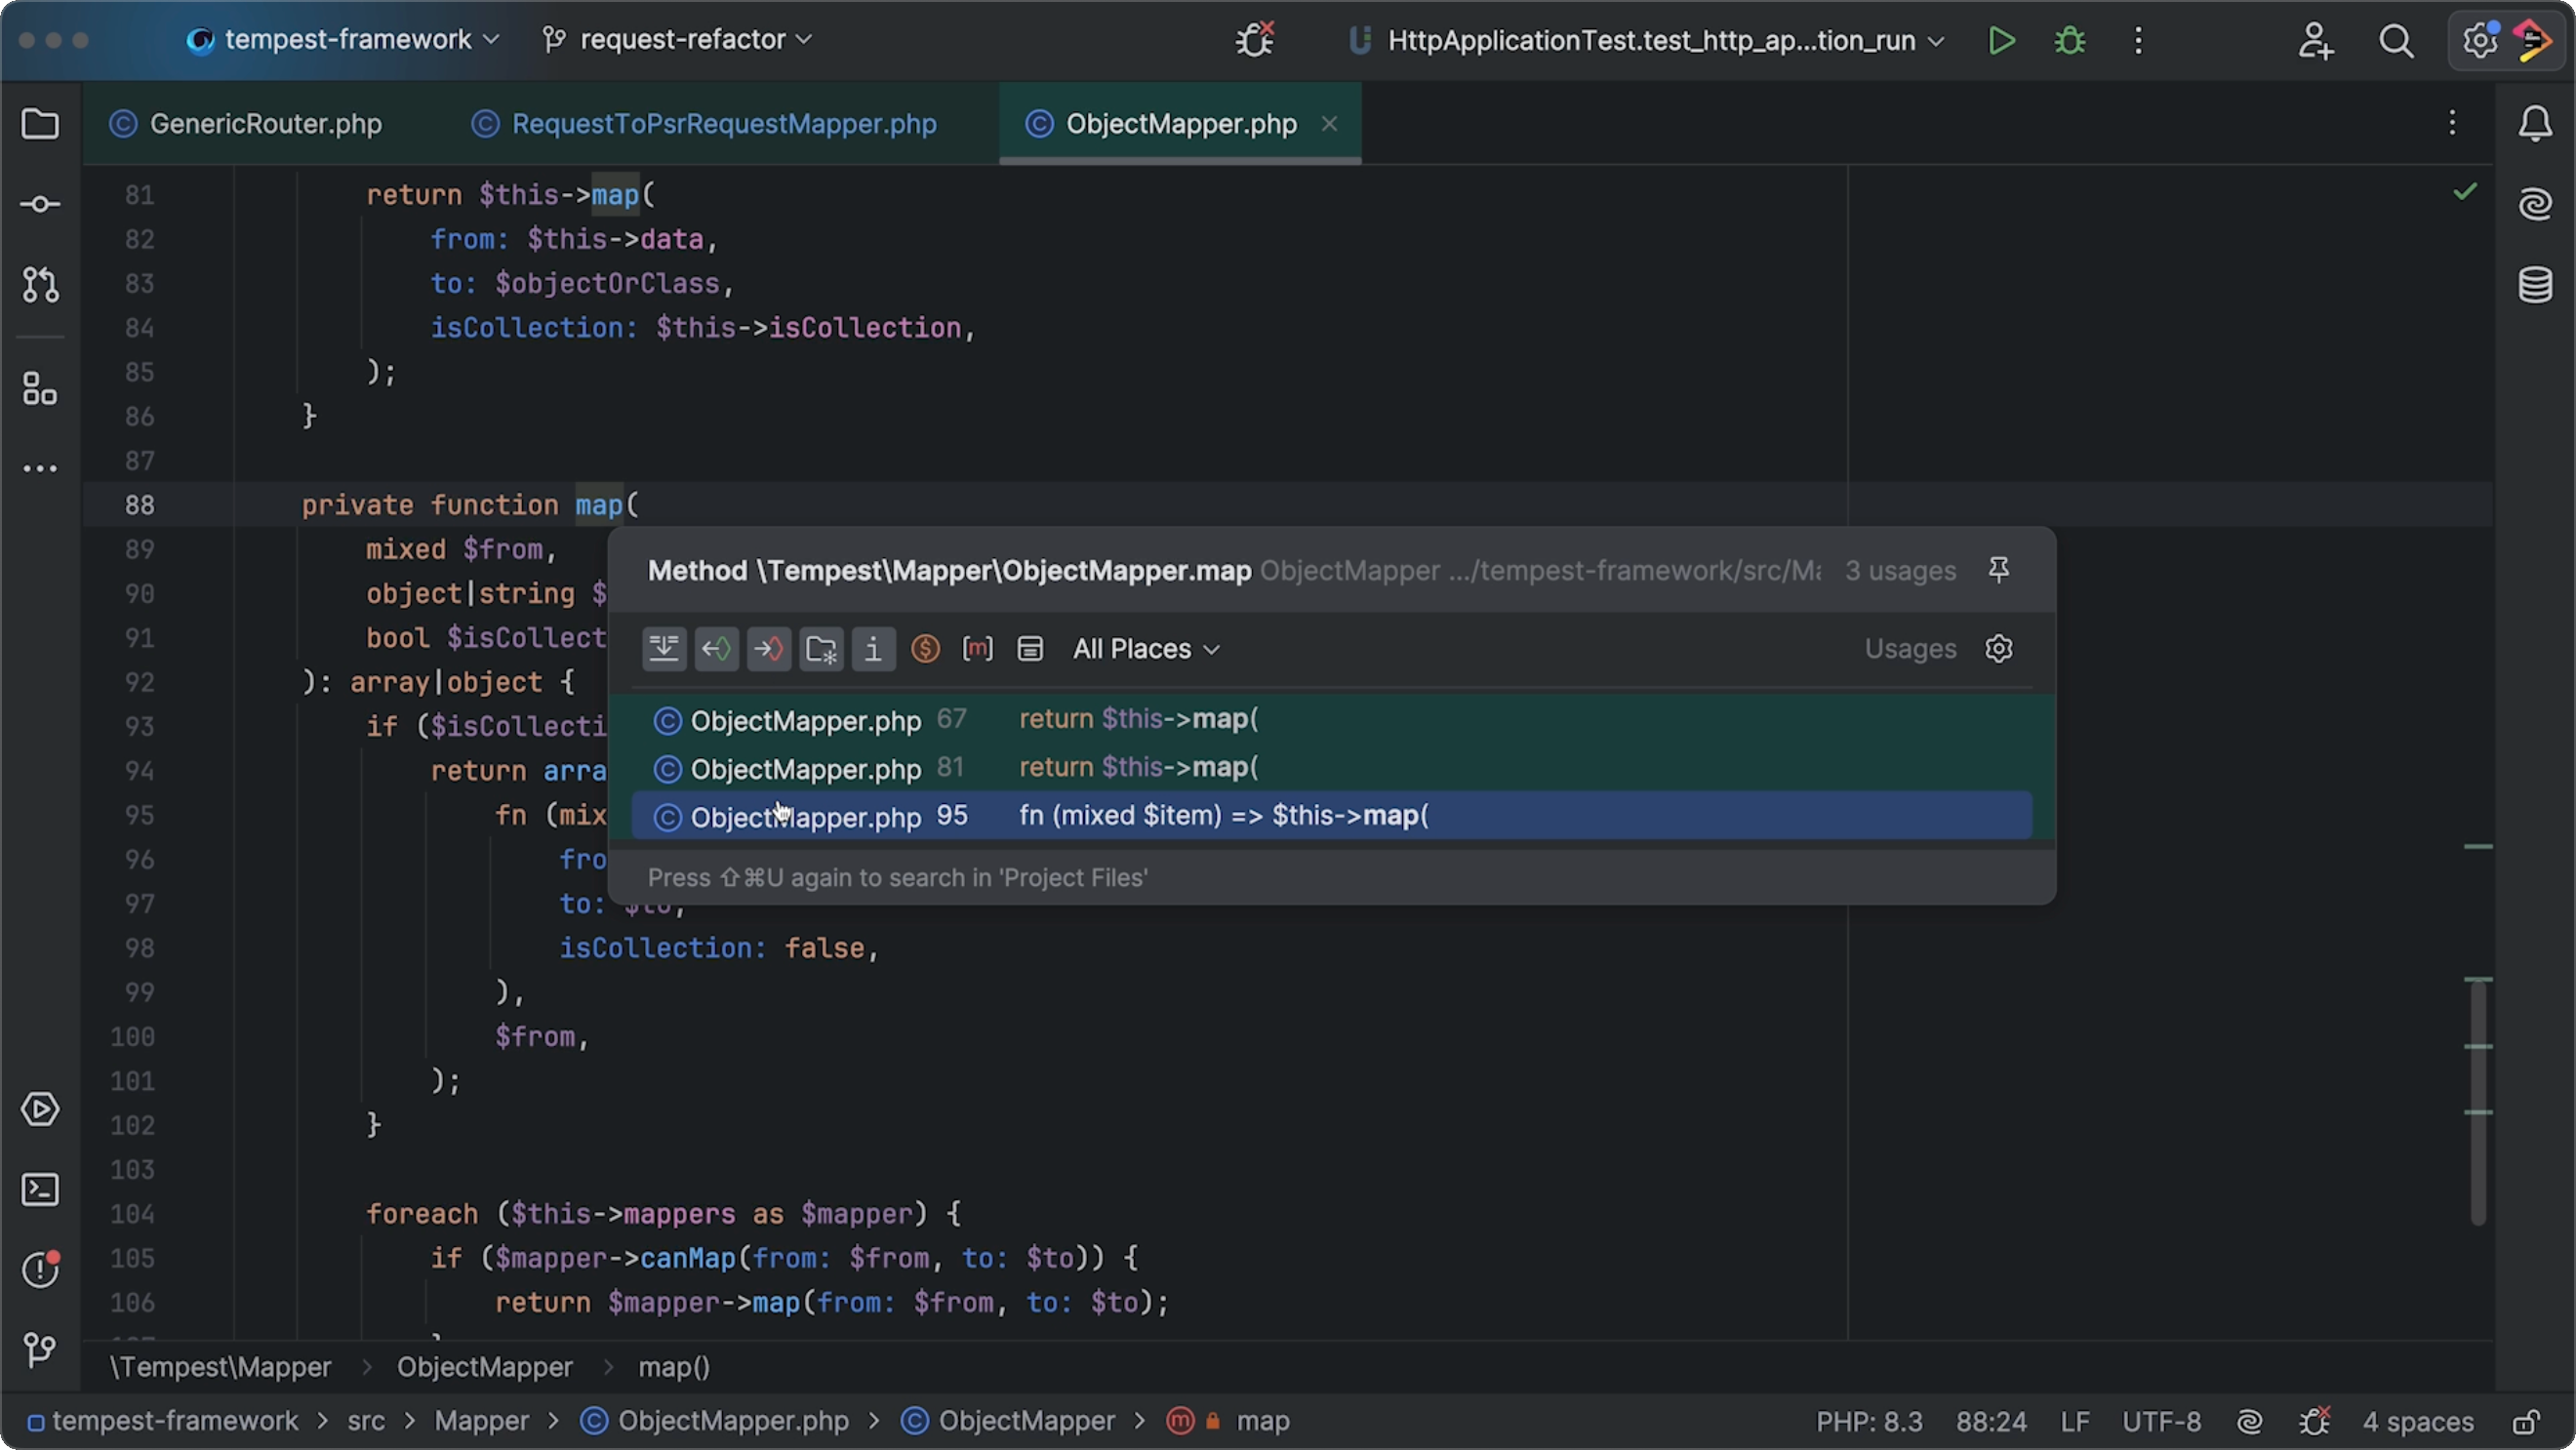Open the run configuration dropdown HttpApplicationTest
The width and height of the screenshot is (2576, 1450).
1647,40
